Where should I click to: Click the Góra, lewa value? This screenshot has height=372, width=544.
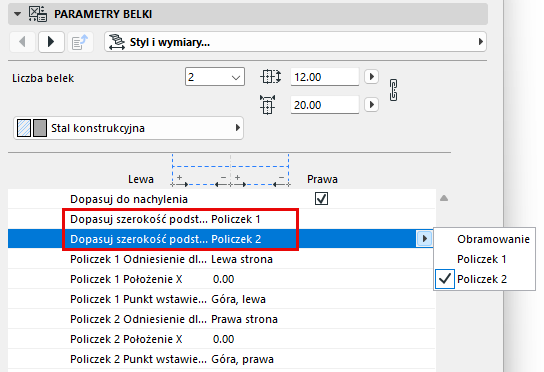tap(238, 299)
